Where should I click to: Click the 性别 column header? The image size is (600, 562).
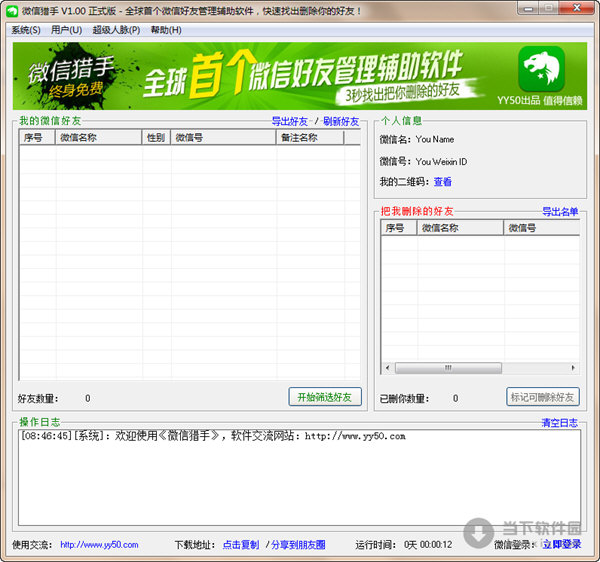click(x=156, y=137)
